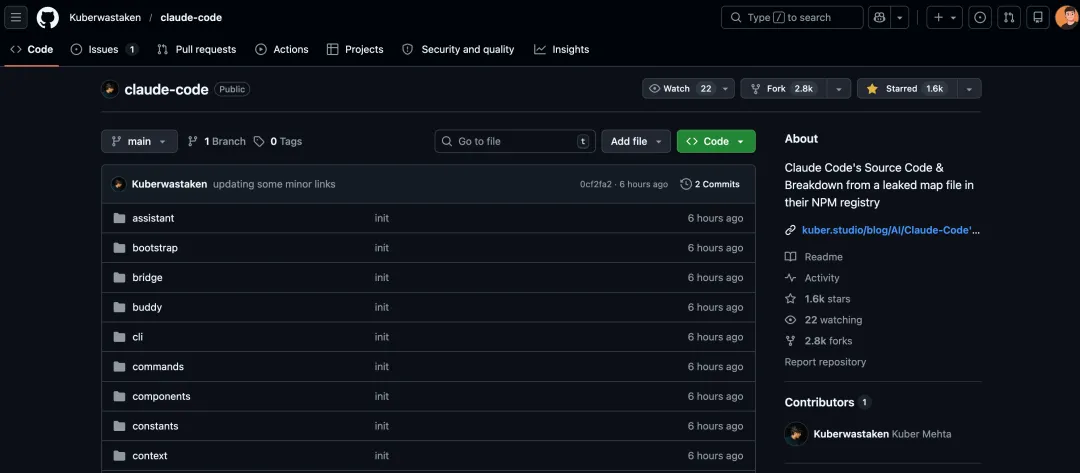The image size is (1080, 473).
Task: Open pull requests icon in header
Action: pyautogui.click(x=1009, y=17)
